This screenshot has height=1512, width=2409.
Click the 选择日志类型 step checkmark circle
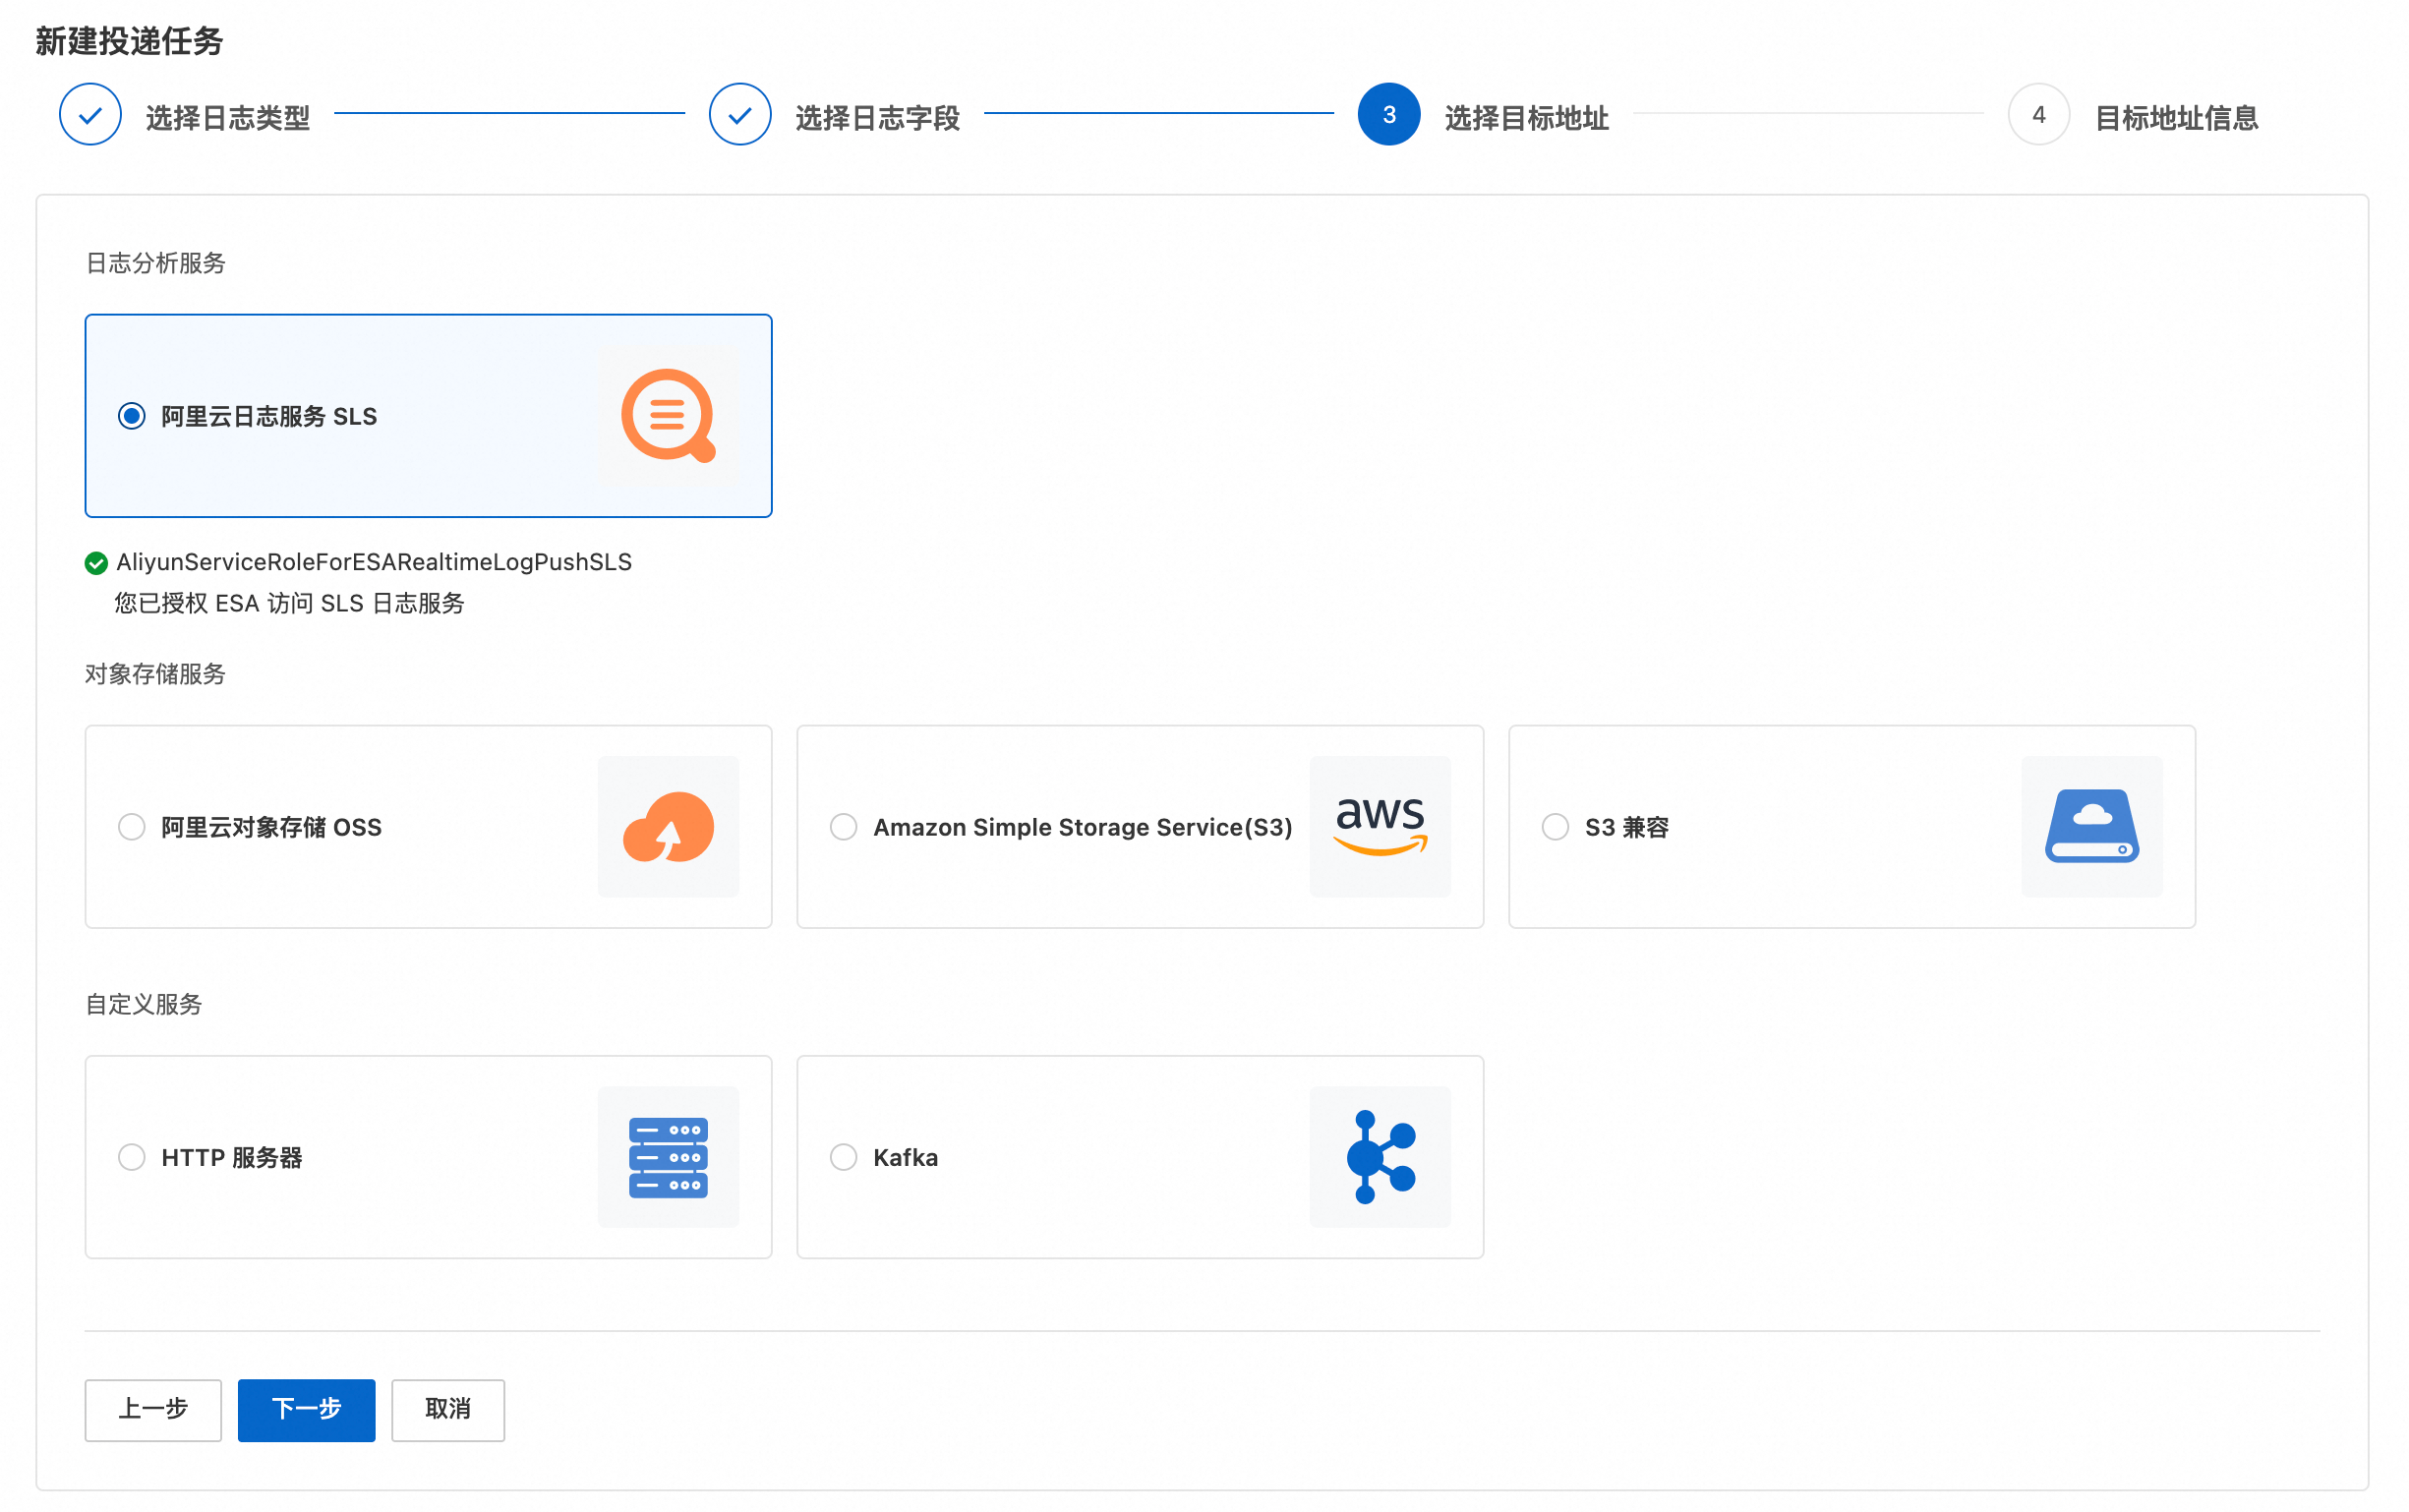[x=90, y=114]
